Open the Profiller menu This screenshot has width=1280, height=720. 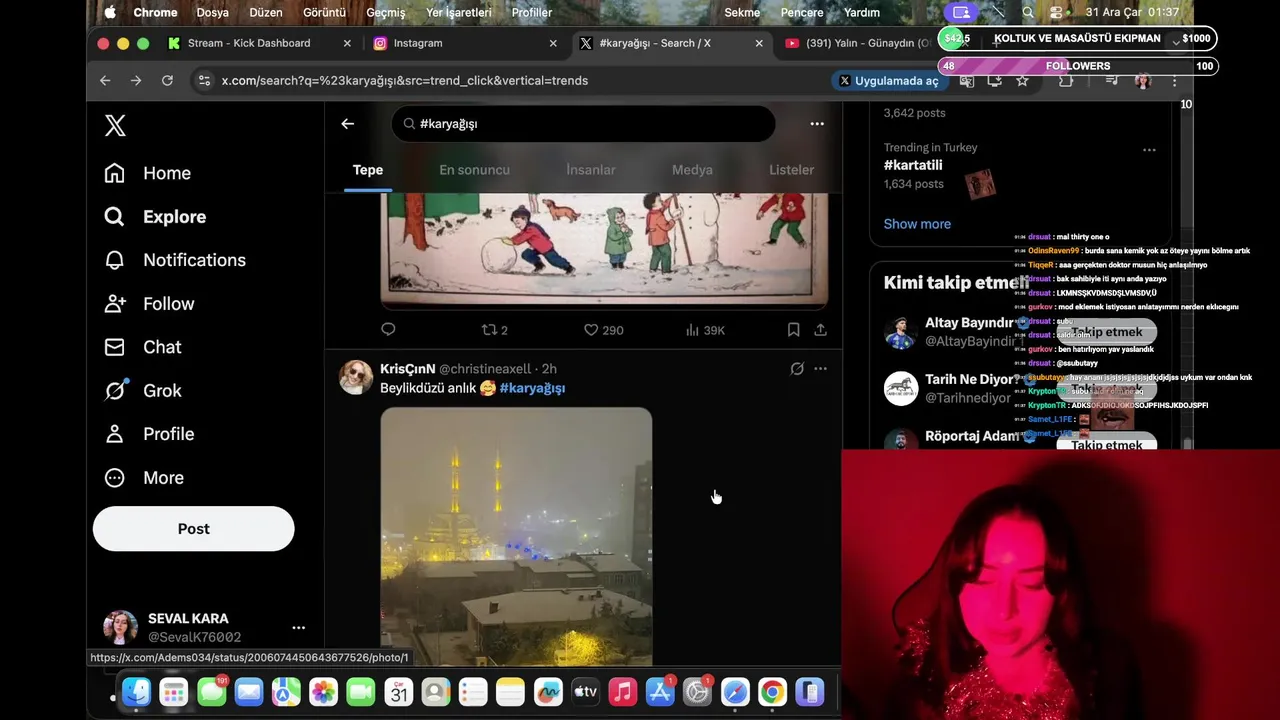tap(531, 12)
